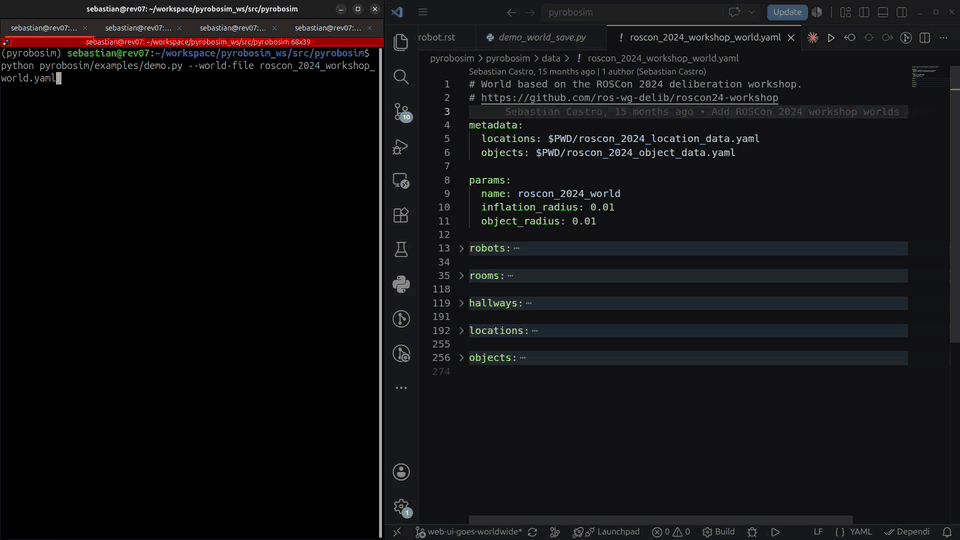This screenshot has height=540, width=960.
Task: Click the git blame author CodeLens text
Action: coord(587,72)
